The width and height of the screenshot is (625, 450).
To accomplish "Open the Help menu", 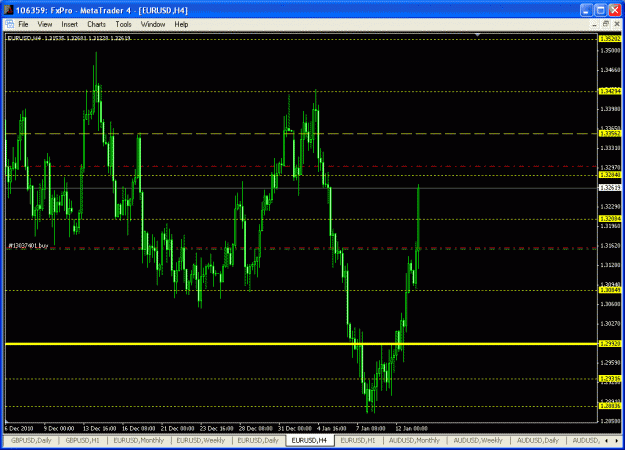I will coord(181,24).
